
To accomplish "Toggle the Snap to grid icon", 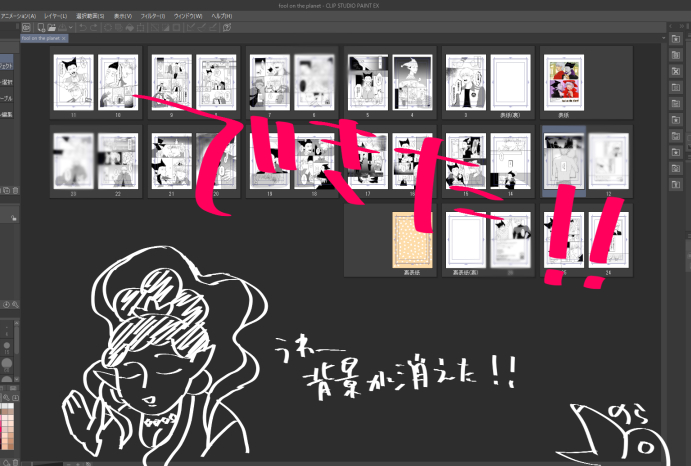I will click(212, 27).
